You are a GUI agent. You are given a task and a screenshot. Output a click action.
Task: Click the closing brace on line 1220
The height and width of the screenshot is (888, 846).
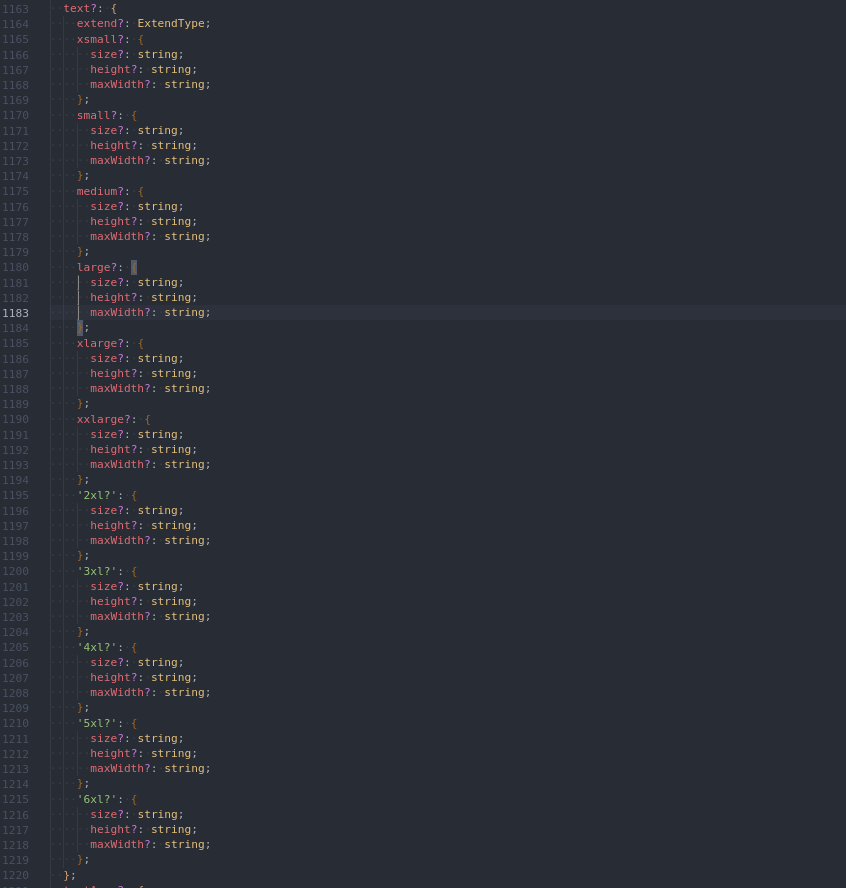click(66, 875)
